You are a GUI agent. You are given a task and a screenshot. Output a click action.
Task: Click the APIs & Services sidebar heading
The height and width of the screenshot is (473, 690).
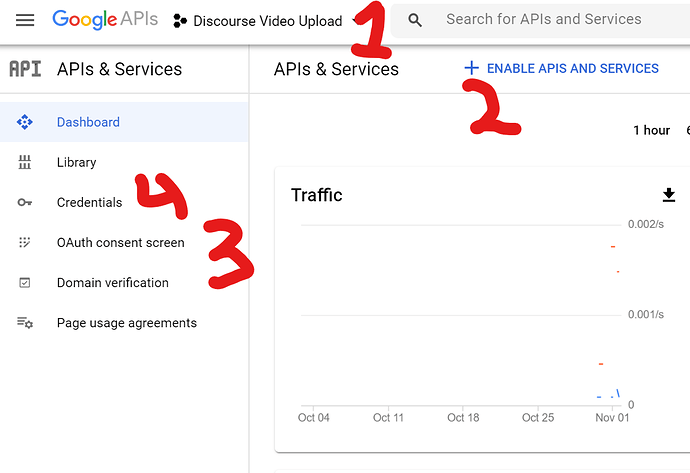tap(119, 69)
